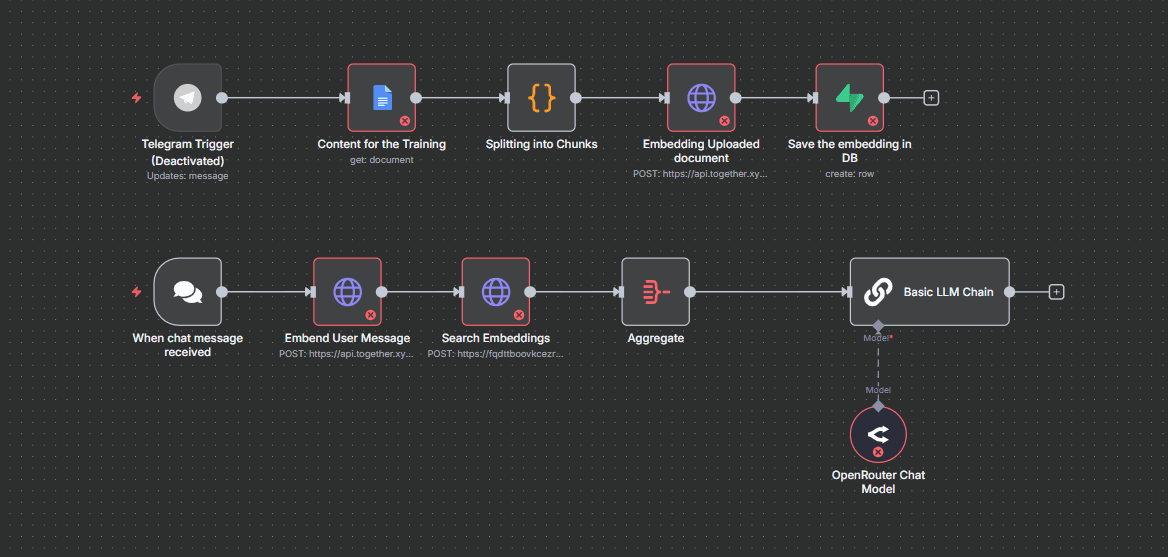This screenshot has width=1168, height=557.
Task: Select the OpenRouter Chat Model node
Action: 878,434
